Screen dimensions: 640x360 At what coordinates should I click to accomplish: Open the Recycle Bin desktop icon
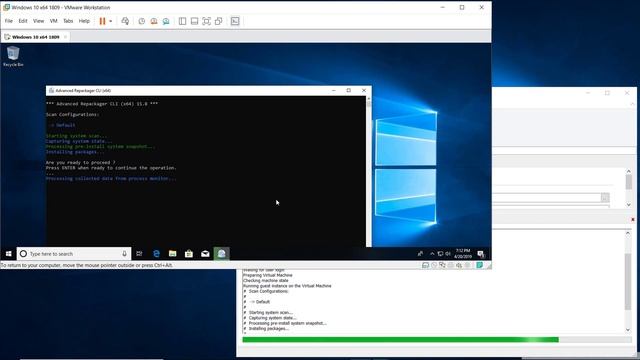[13, 56]
